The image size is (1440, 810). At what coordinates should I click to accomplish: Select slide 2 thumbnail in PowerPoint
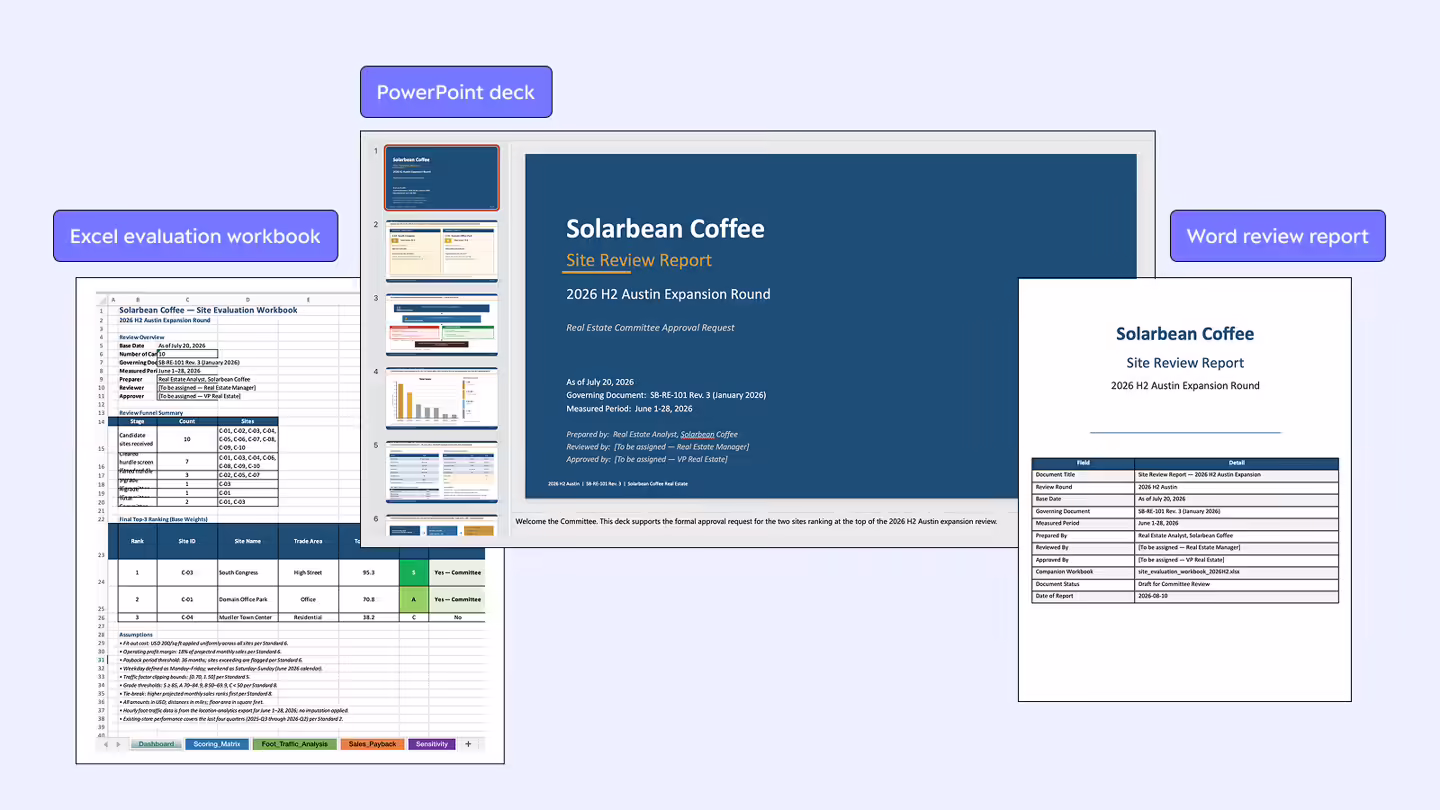441,251
